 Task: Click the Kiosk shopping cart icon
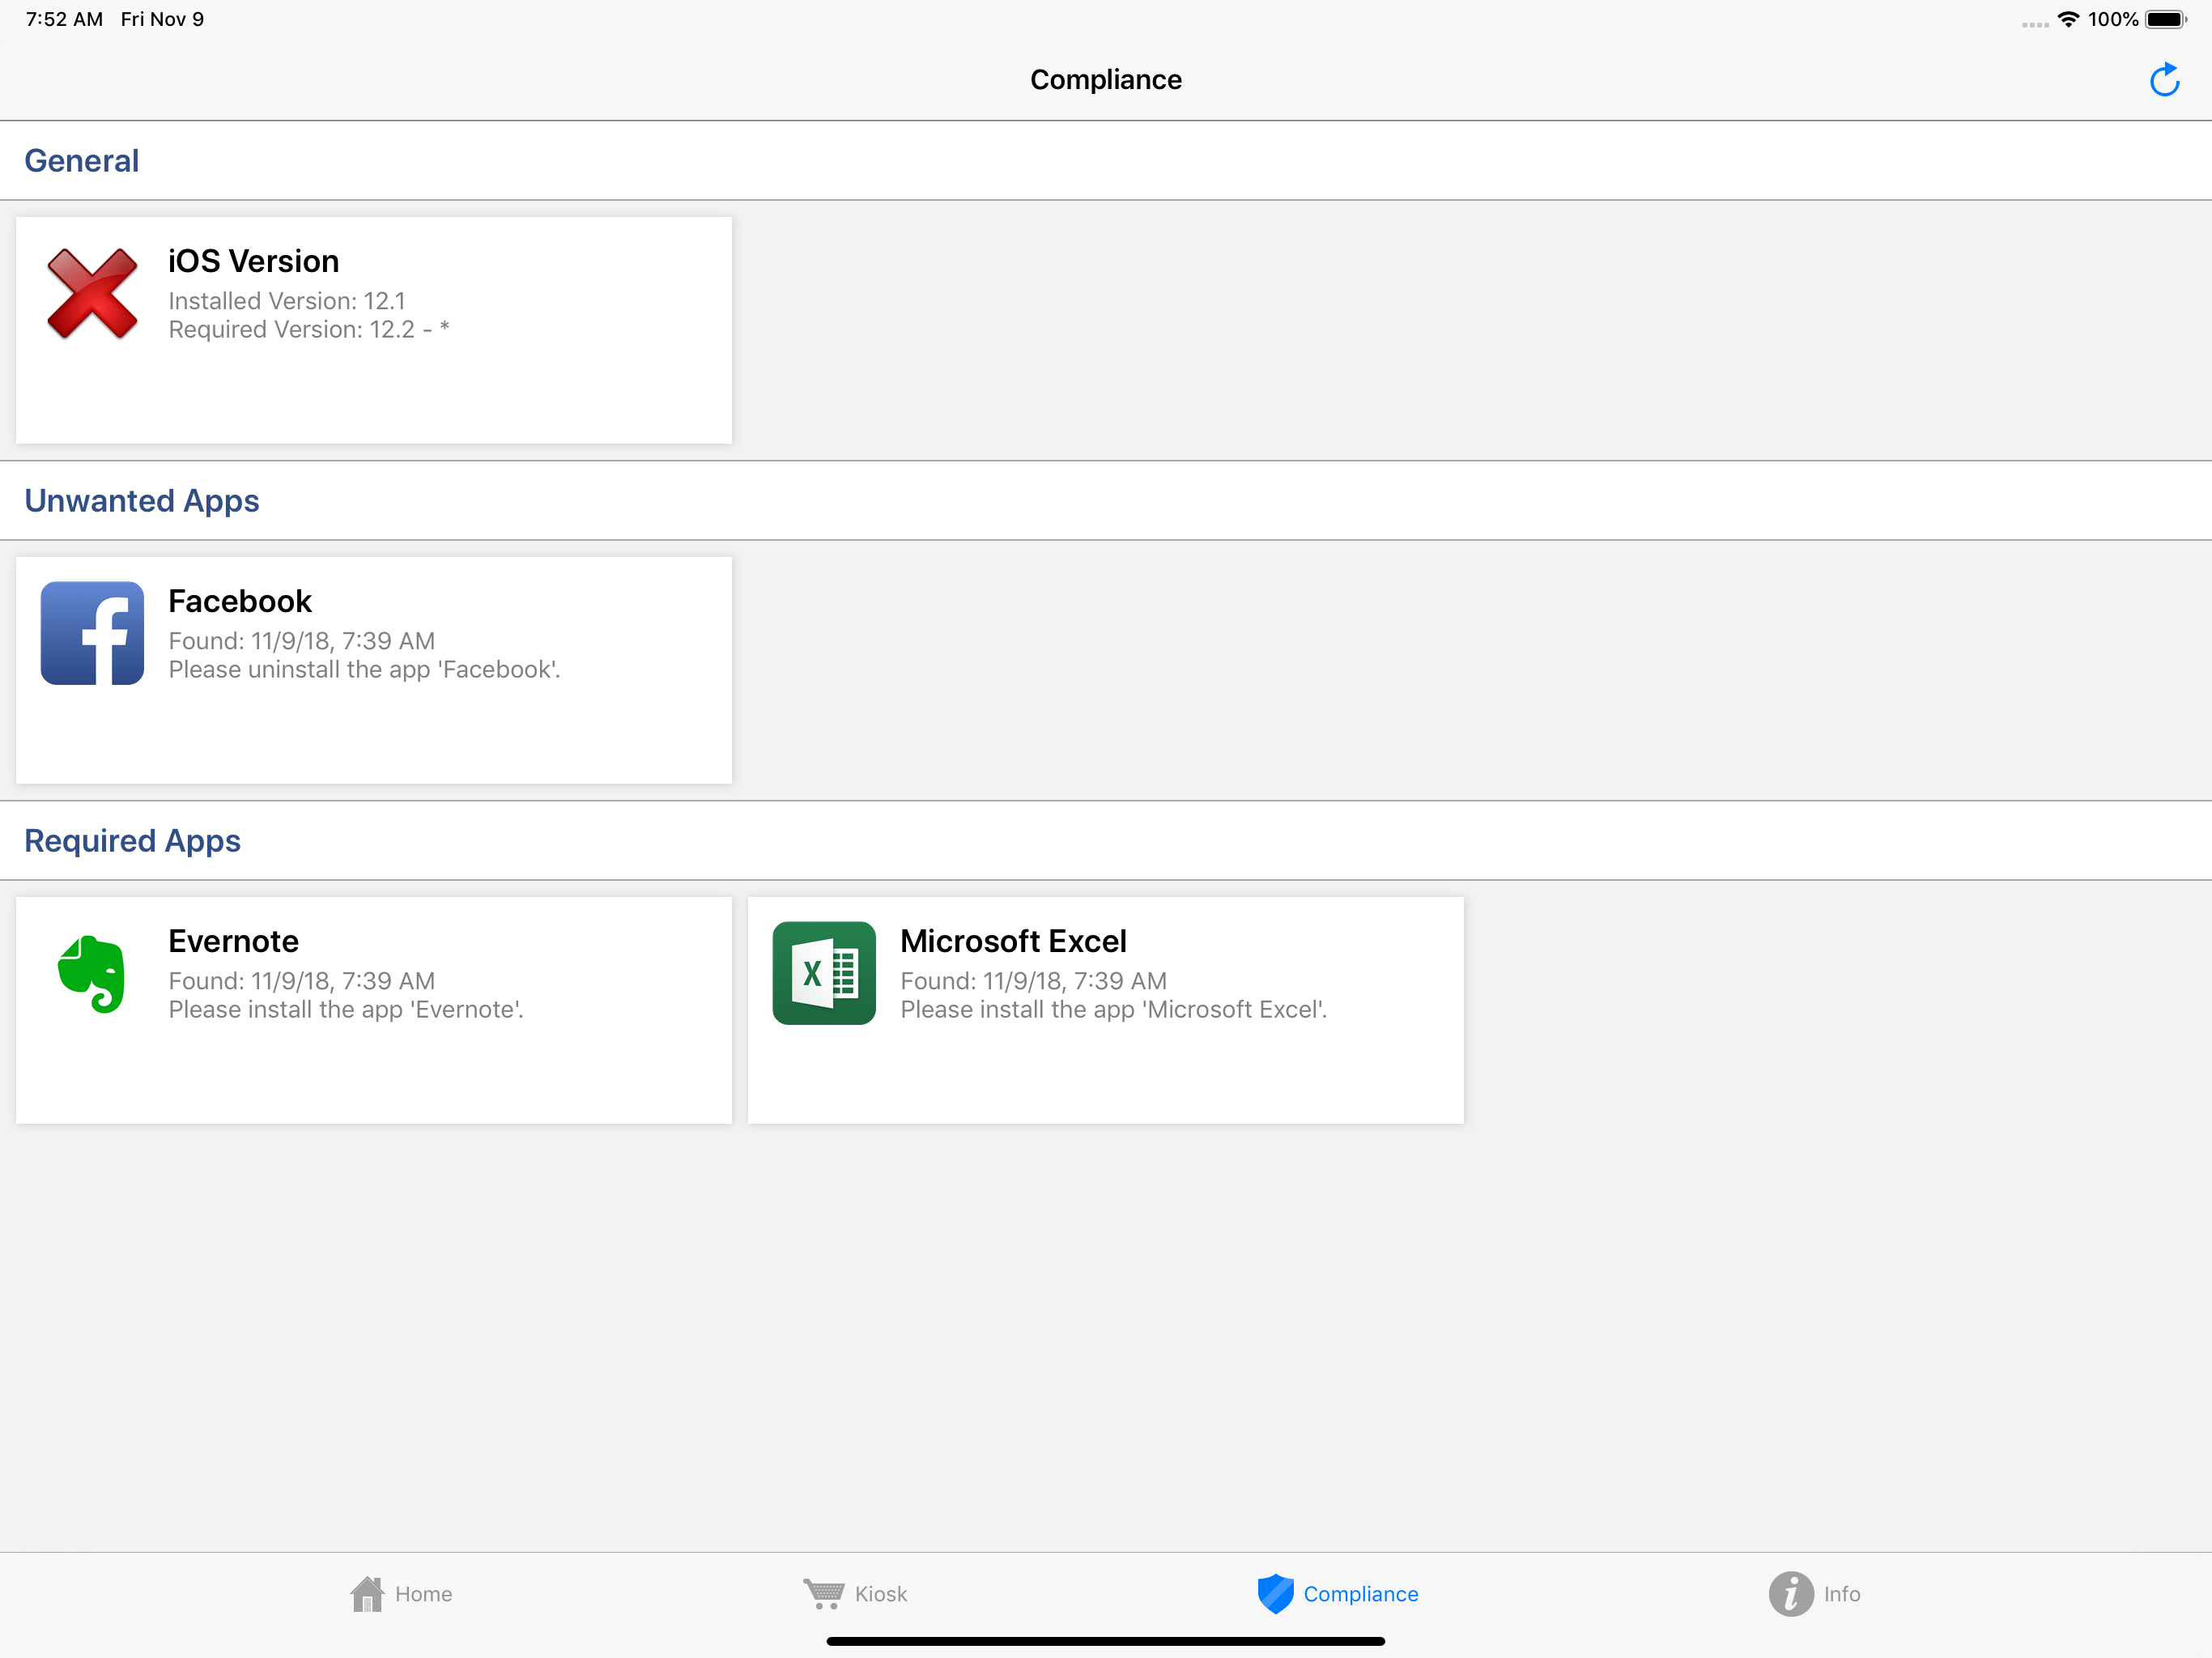(824, 1593)
